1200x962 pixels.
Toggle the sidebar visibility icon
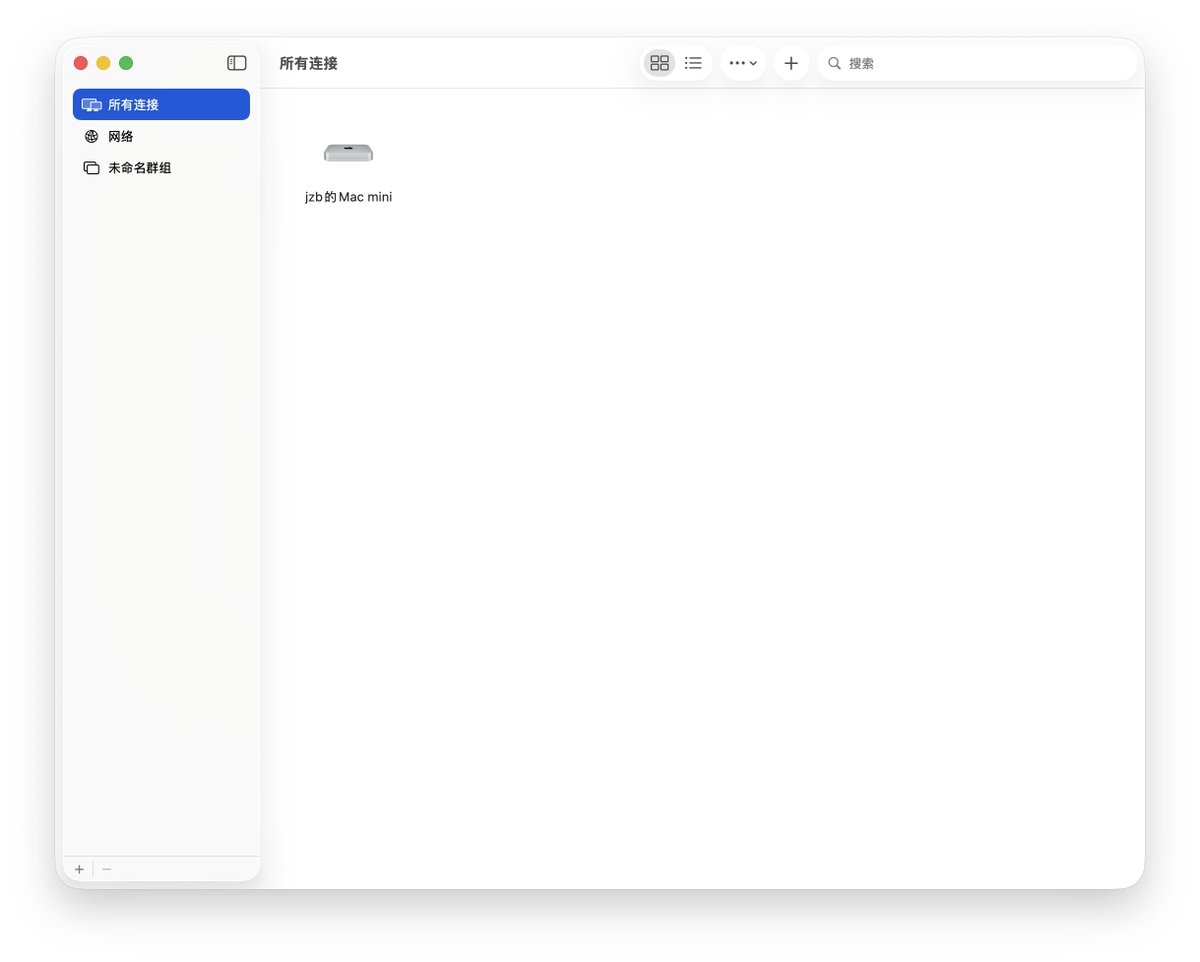coord(237,62)
